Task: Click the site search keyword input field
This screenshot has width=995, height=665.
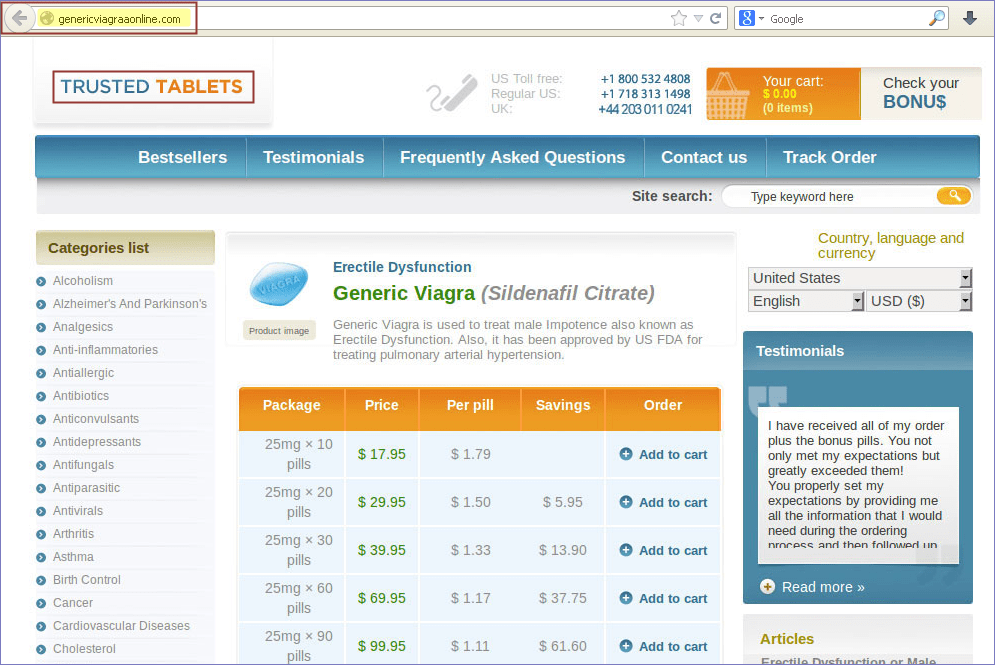Action: [x=830, y=197]
